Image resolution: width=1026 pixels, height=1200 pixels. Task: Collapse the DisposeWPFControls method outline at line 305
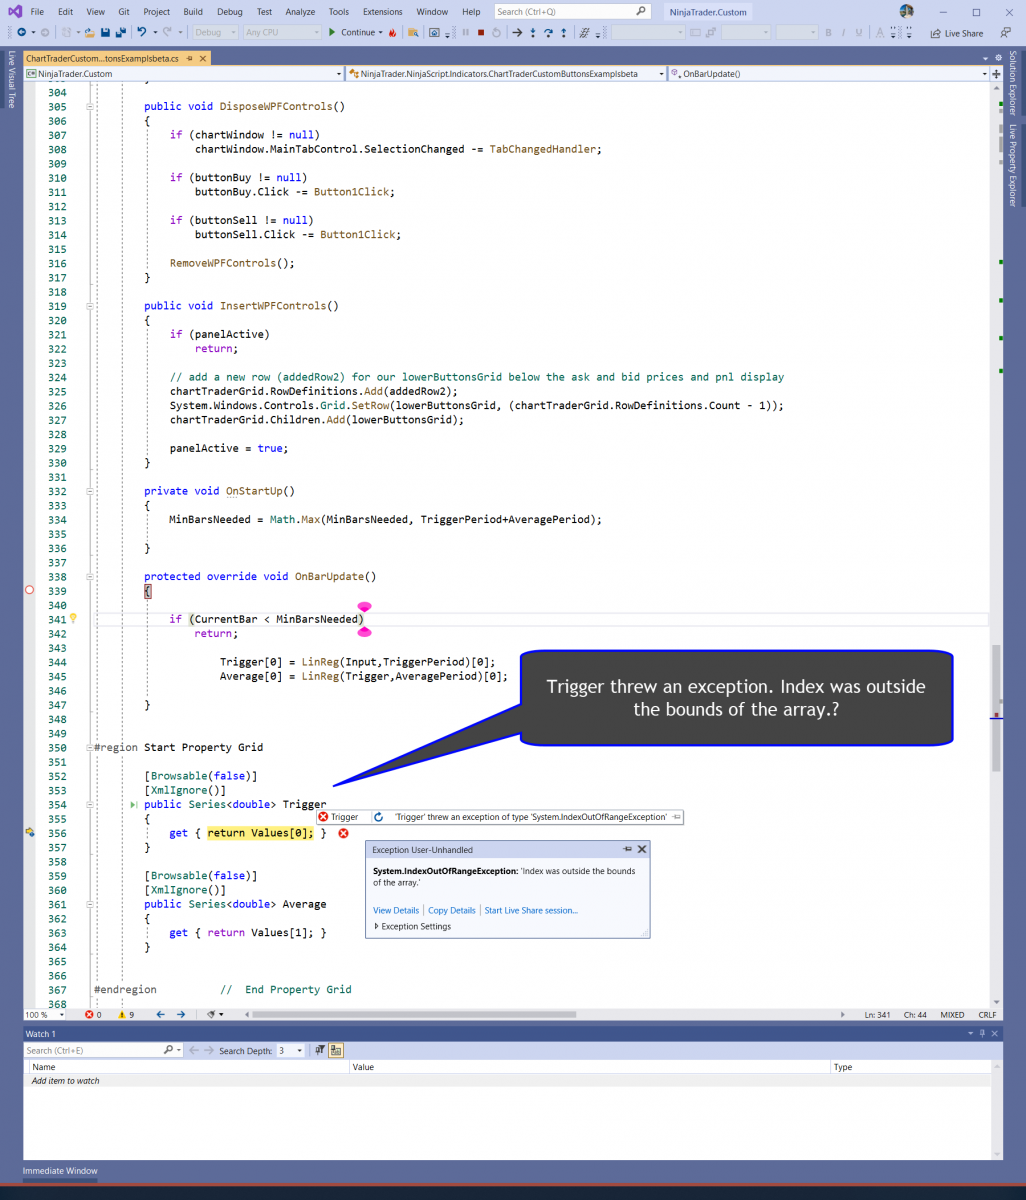tap(89, 106)
